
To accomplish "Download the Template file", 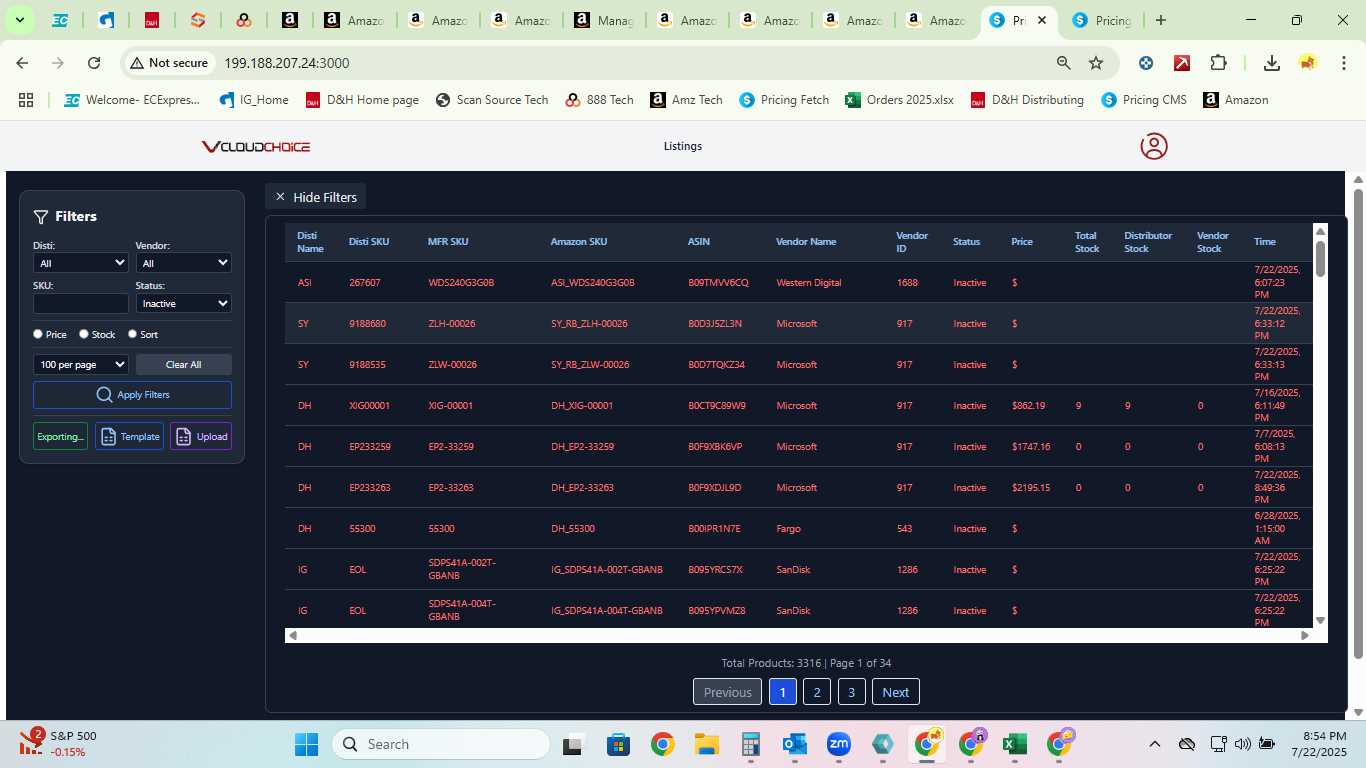I will point(129,436).
